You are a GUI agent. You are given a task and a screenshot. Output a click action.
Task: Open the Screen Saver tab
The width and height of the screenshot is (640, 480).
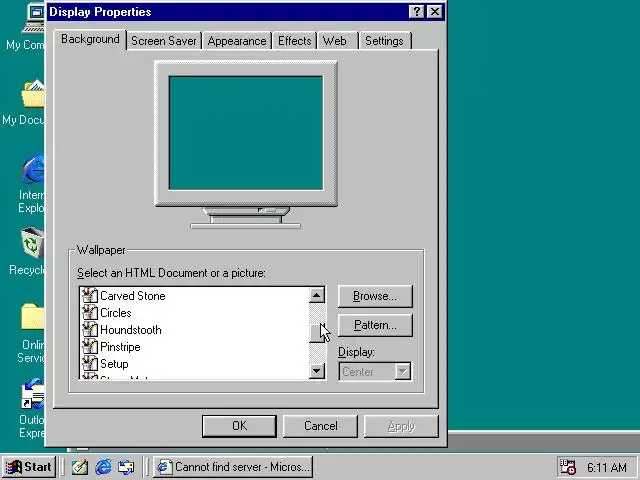(x=164, y=41)
